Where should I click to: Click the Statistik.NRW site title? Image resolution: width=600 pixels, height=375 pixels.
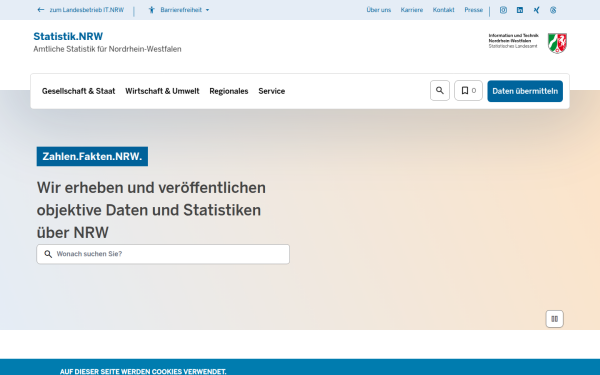tap(68, 36)
